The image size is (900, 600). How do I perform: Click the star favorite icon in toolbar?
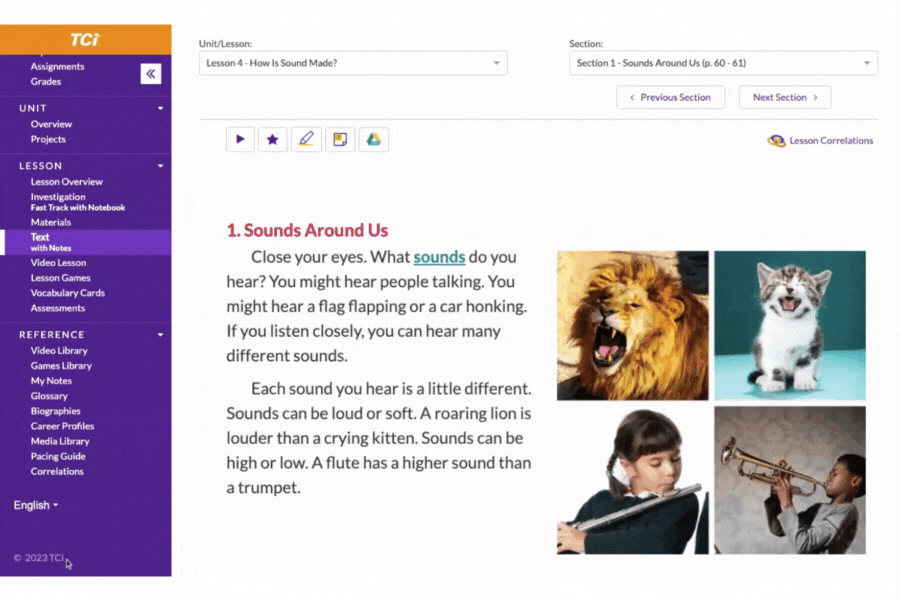tap(273, 140)
